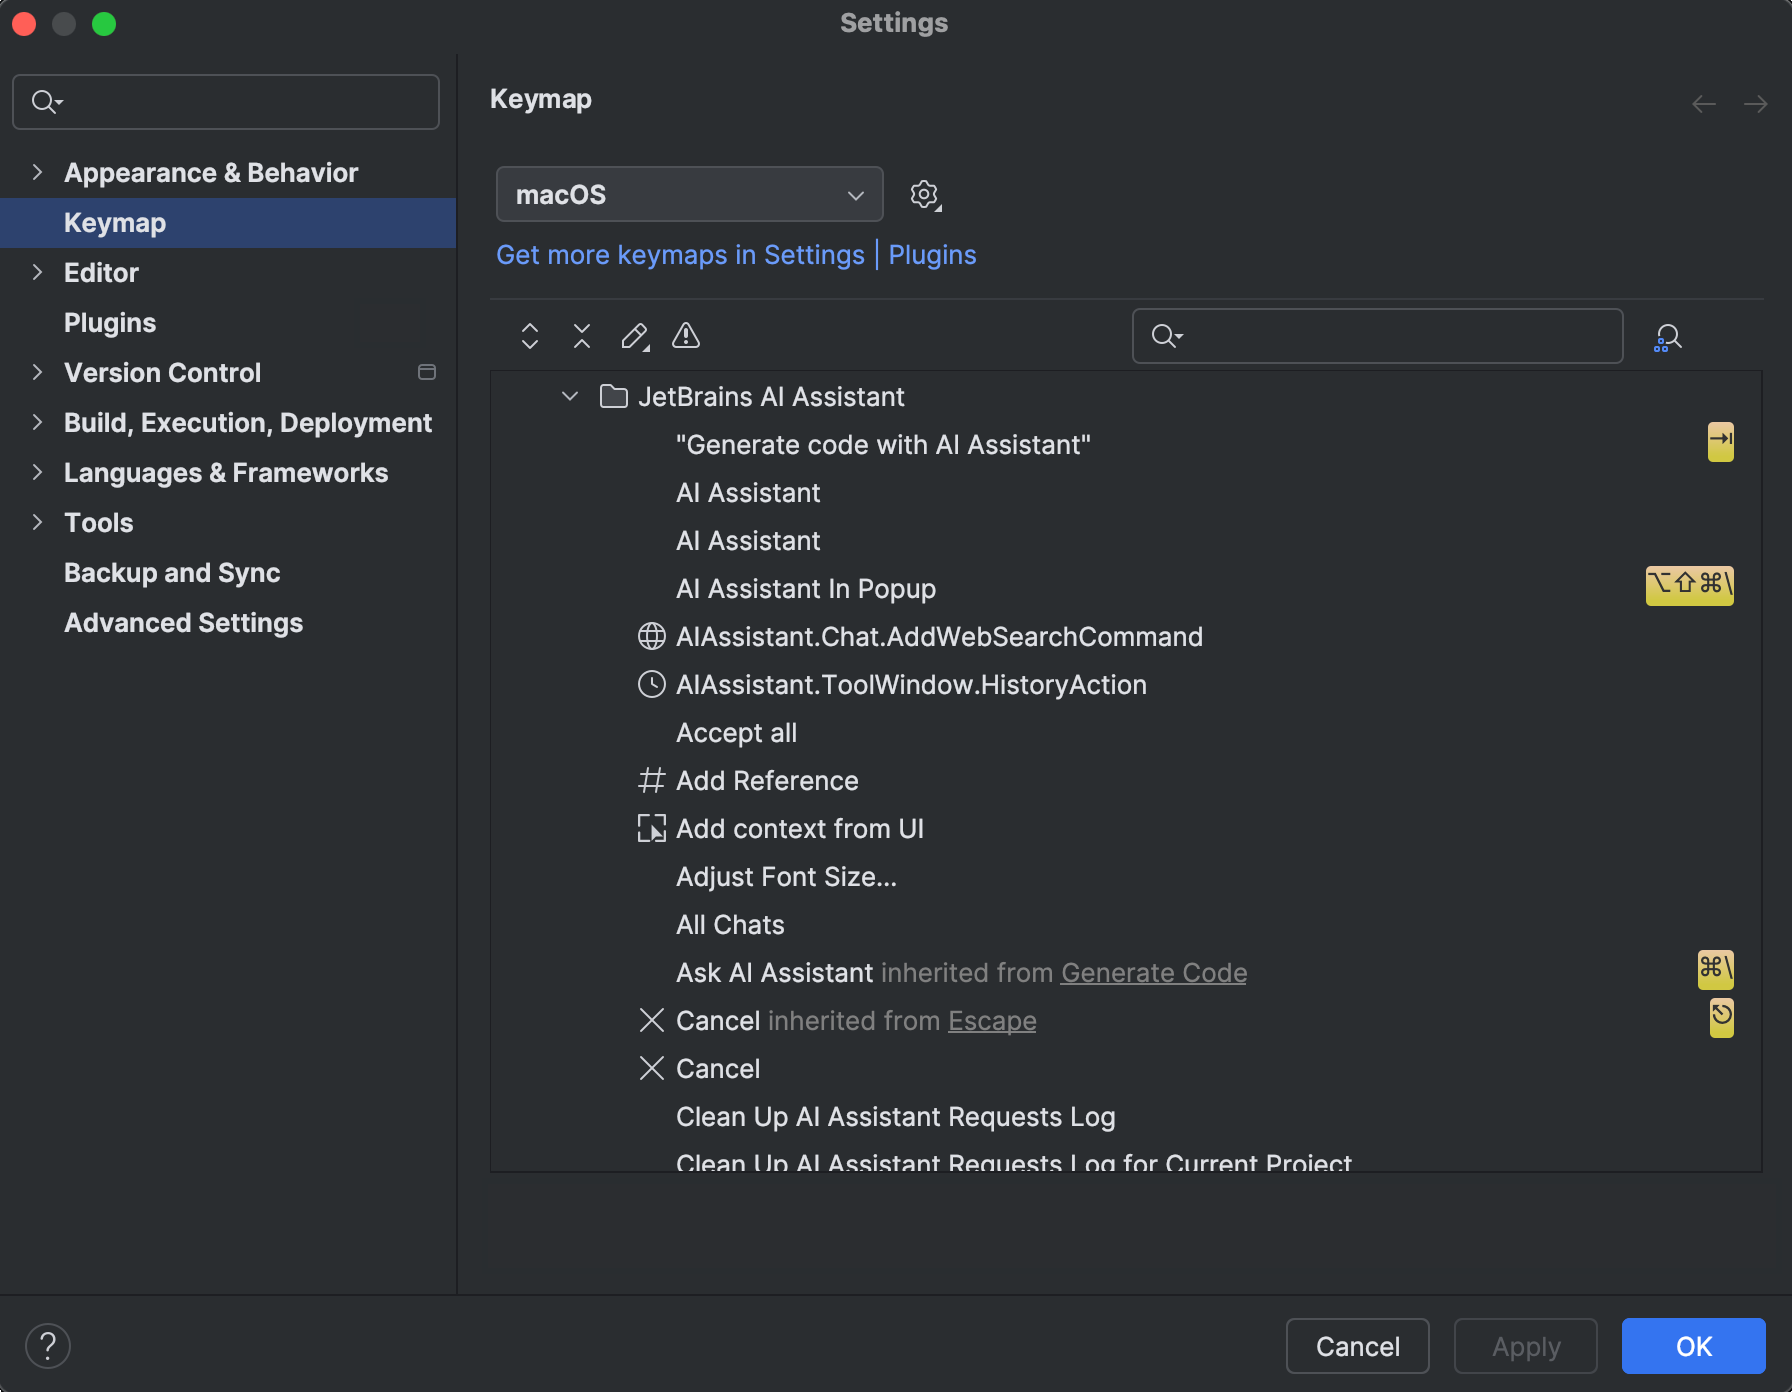The height and width of the screenshot is (1392, 1792).
Task: Click the Collapse All icon in the toolbar
Action: coord(581,336)
